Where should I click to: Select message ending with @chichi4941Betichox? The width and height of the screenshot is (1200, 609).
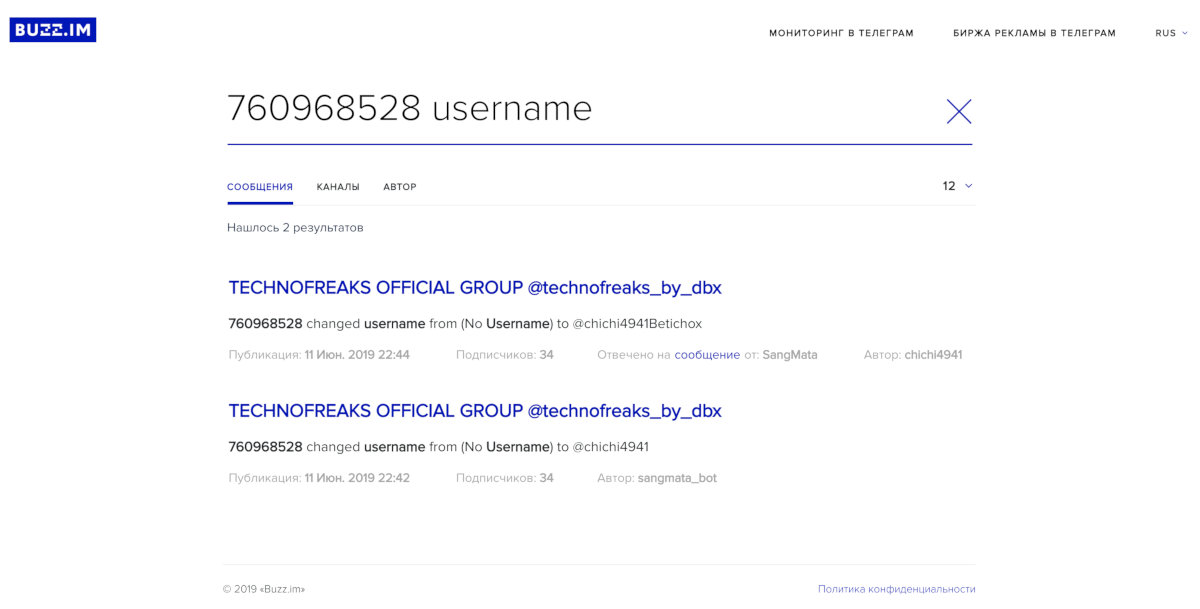(465, 324)
